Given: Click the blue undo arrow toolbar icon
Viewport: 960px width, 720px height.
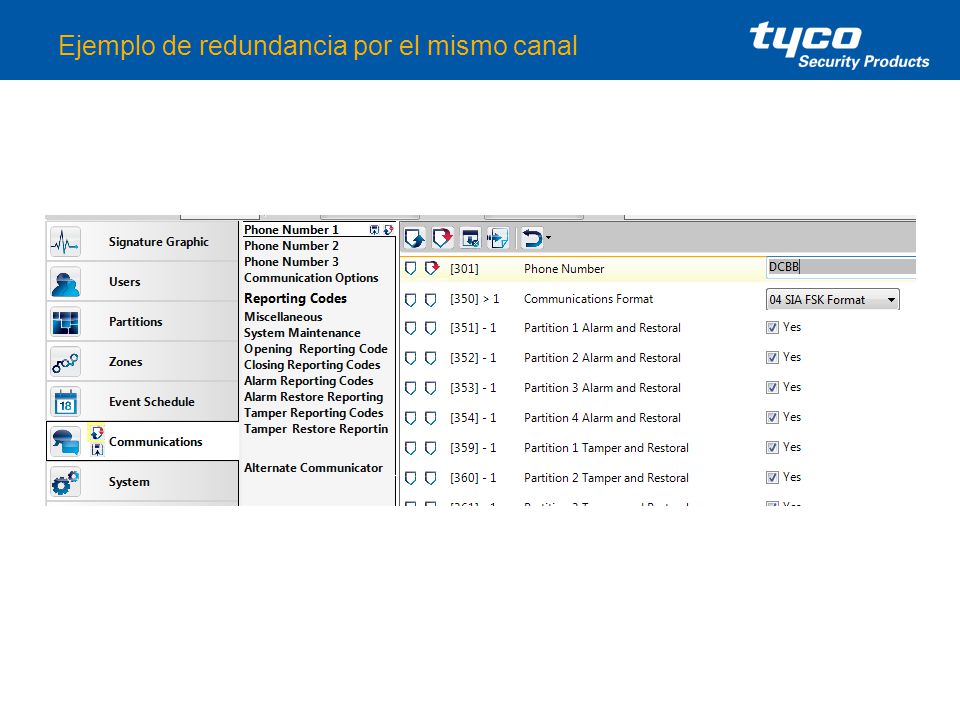Looking at the screenshot, I should click(x=532, y=238).
